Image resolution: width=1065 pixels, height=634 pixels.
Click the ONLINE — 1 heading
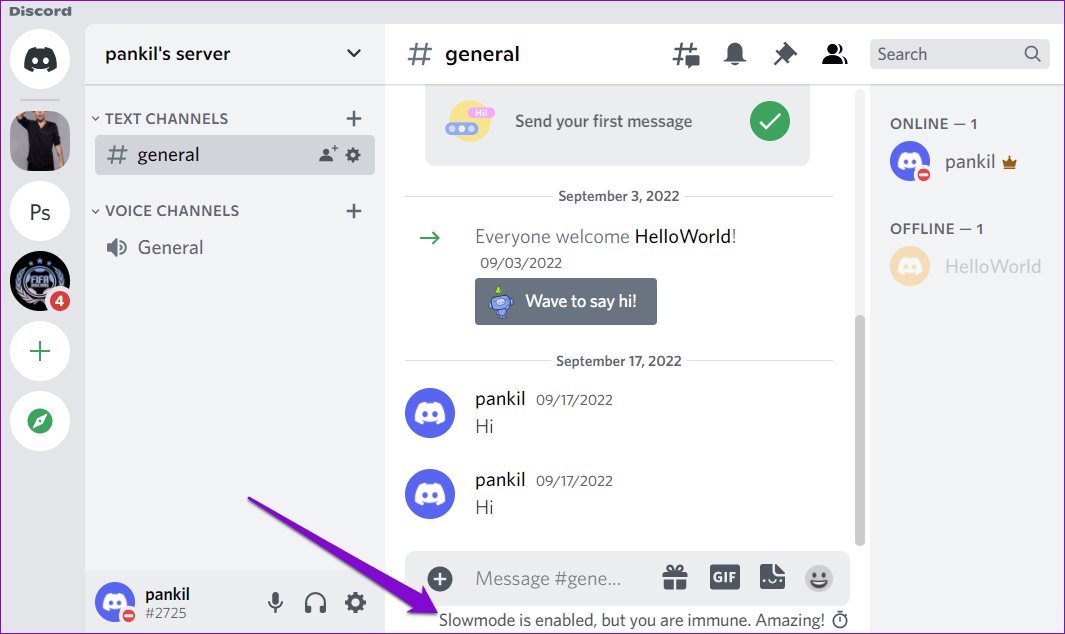point(934,124)
